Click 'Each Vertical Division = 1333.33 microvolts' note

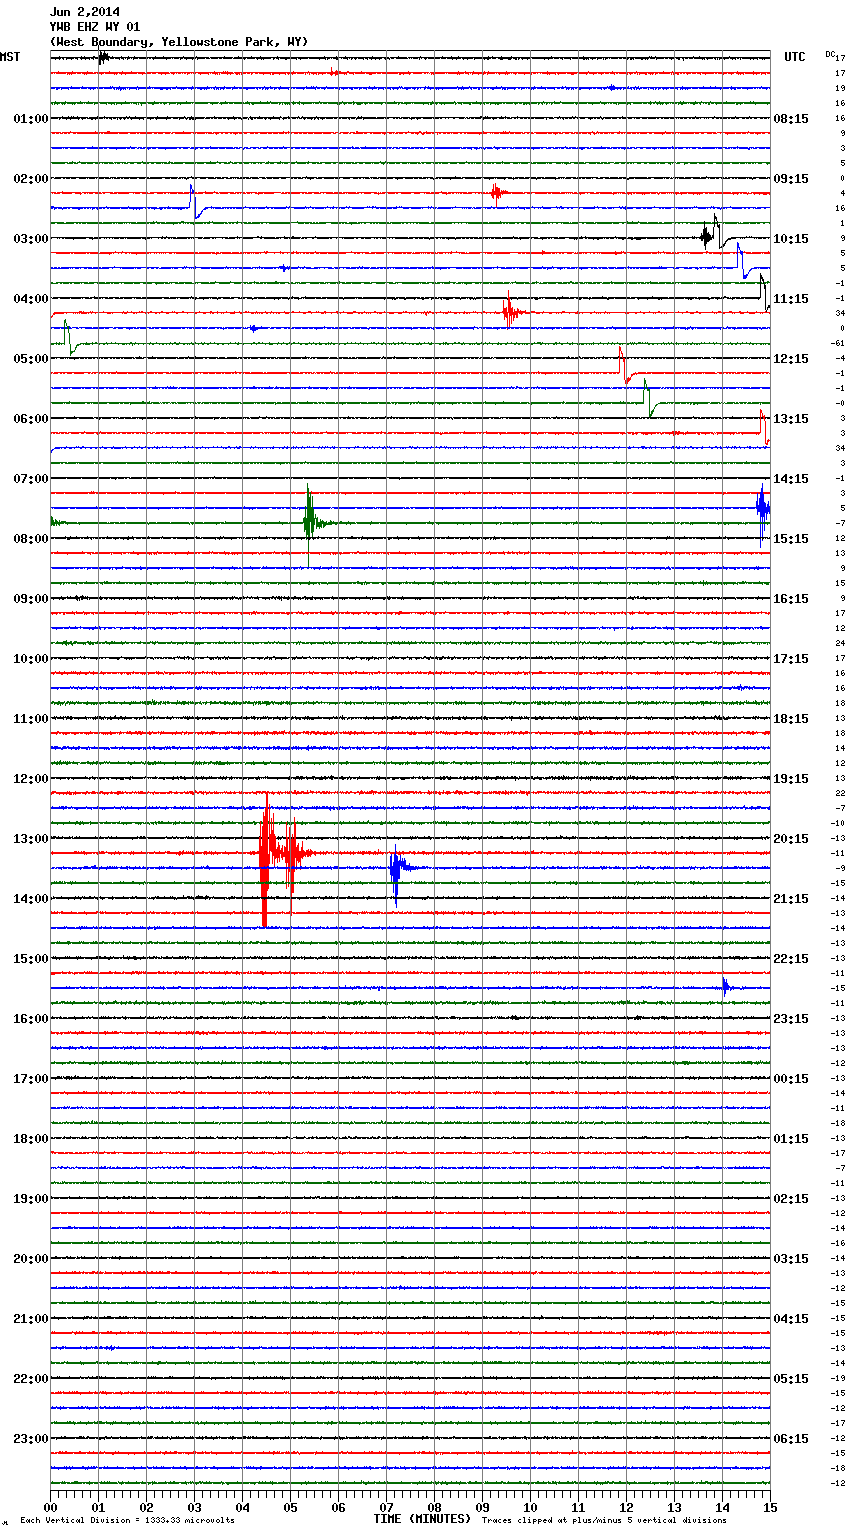(x=127, y=1521)
